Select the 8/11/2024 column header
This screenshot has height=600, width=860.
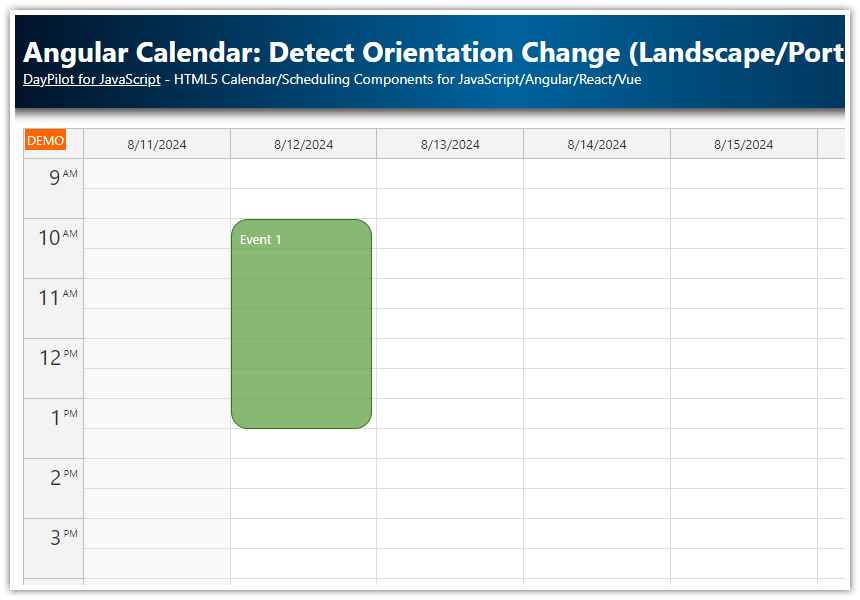(156, 143)
